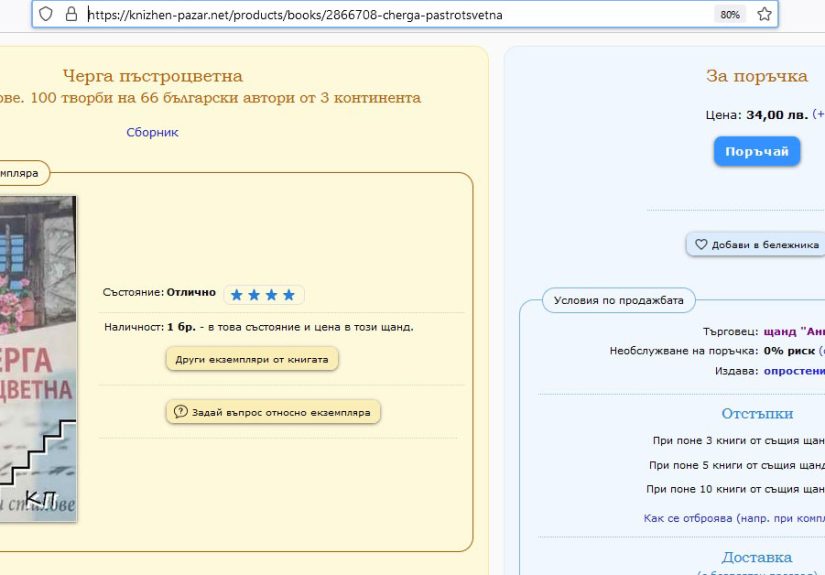This screenshot has width=825, height=575.
Task: Click the question mark icon in Задай въпрос
Action: [181, 412]
